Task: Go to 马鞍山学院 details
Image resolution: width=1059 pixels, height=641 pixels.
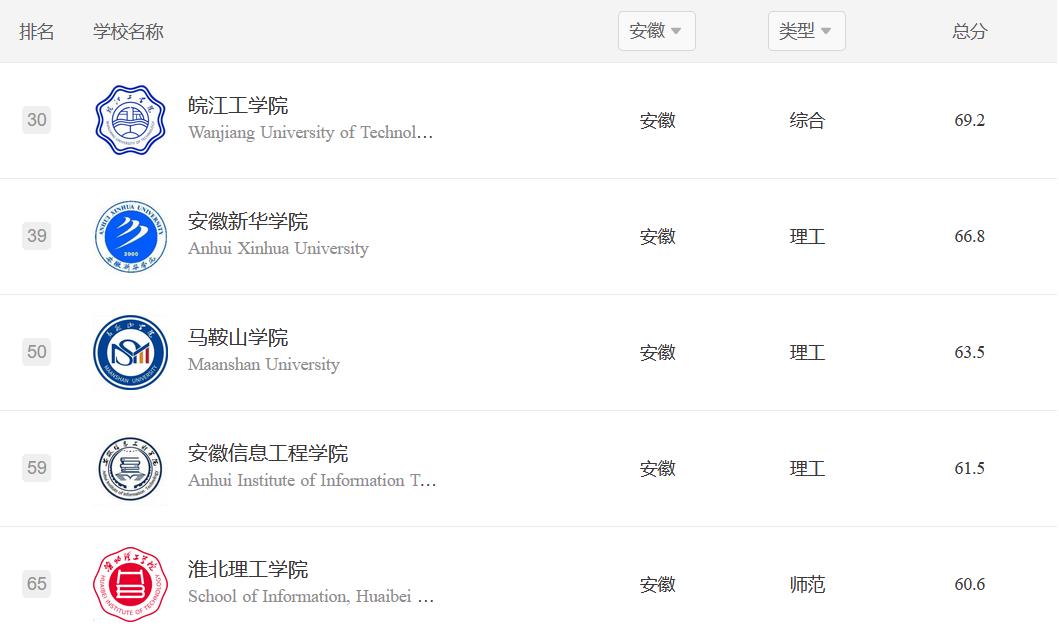Action: tap(238, 338)
